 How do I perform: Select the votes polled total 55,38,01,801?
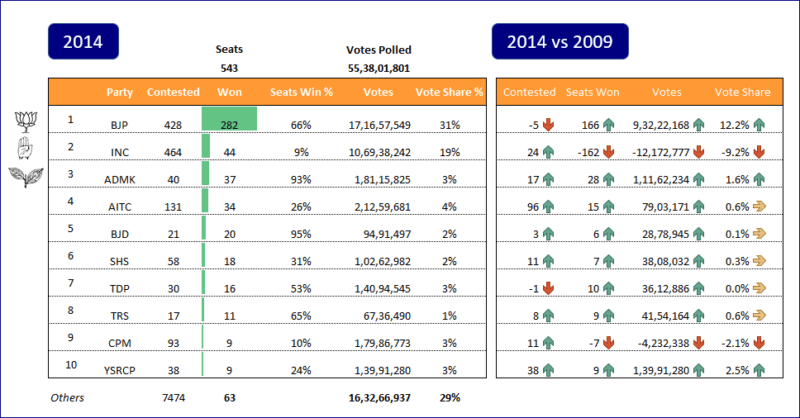(379, 68)
